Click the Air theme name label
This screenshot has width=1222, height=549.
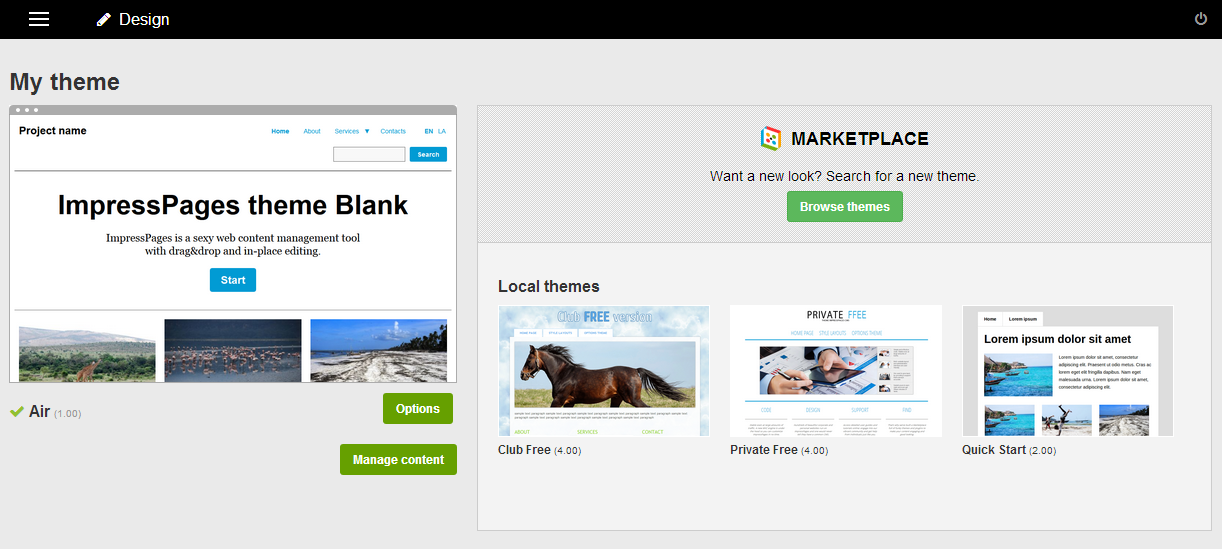coord(40,411)
